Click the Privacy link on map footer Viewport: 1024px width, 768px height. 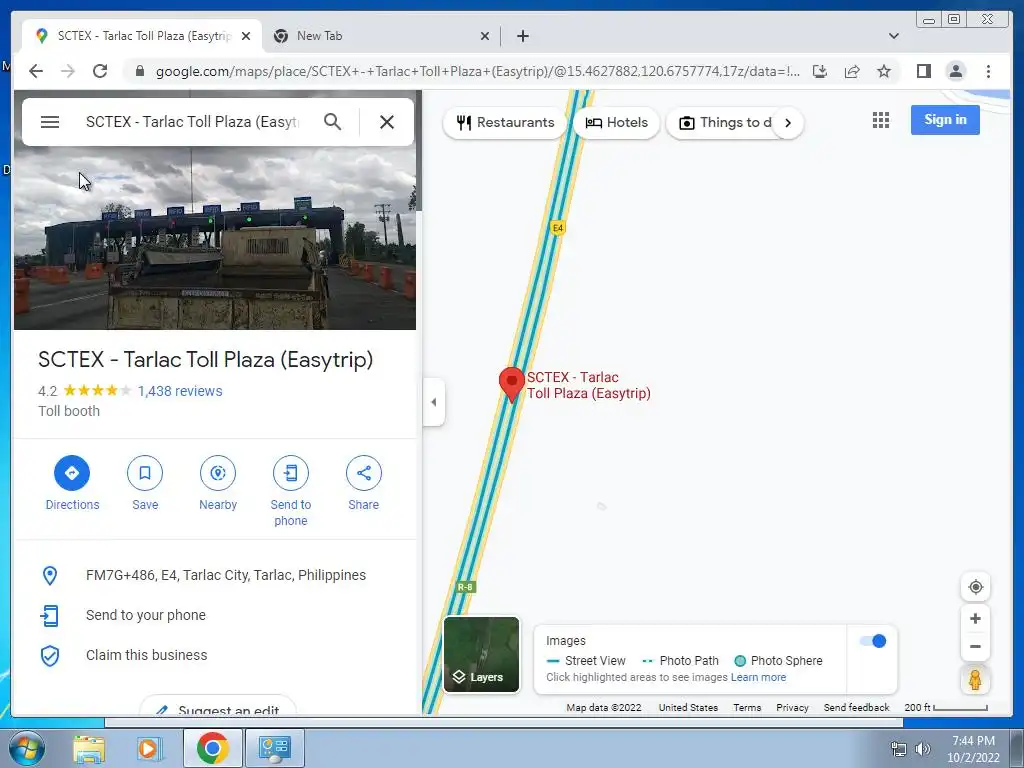coord(792,707)
